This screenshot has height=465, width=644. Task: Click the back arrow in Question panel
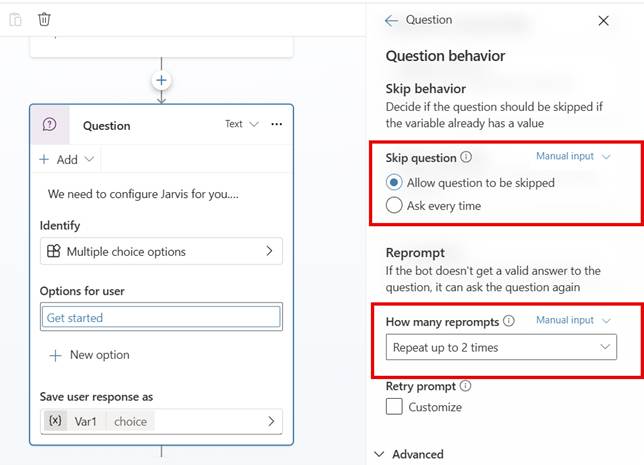pyautogui.click(x=391, y=20)
